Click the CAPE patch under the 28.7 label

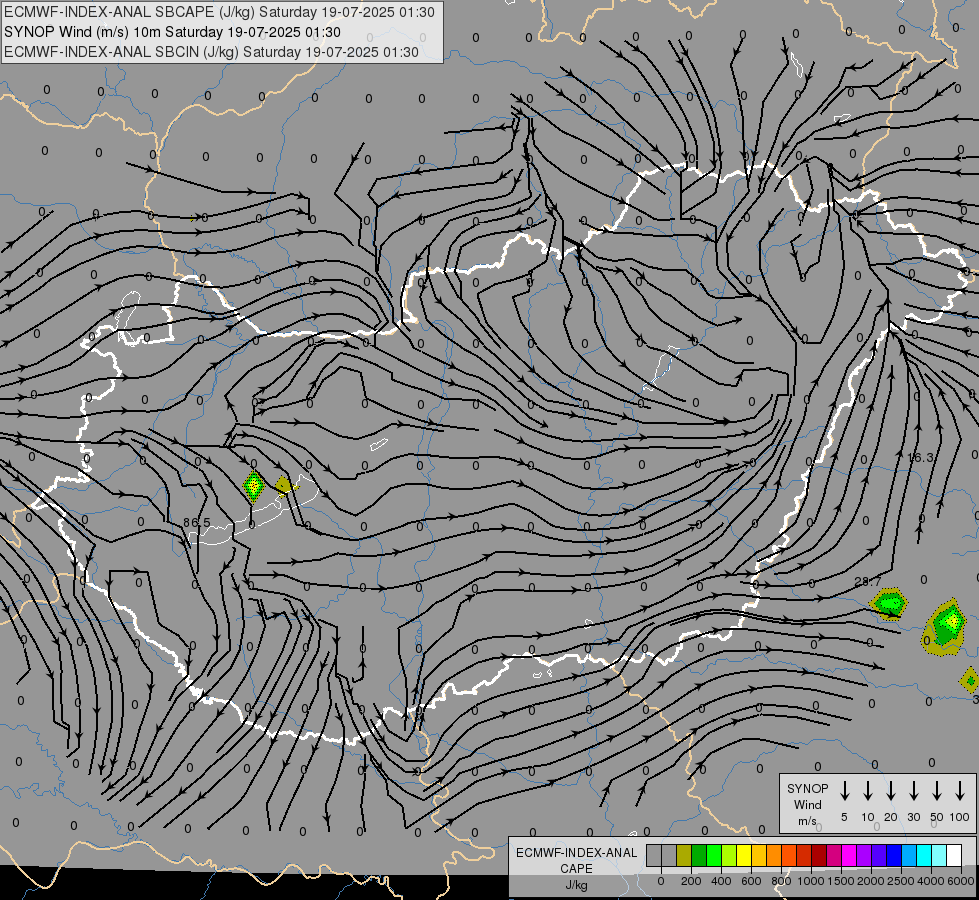(889, 604)
